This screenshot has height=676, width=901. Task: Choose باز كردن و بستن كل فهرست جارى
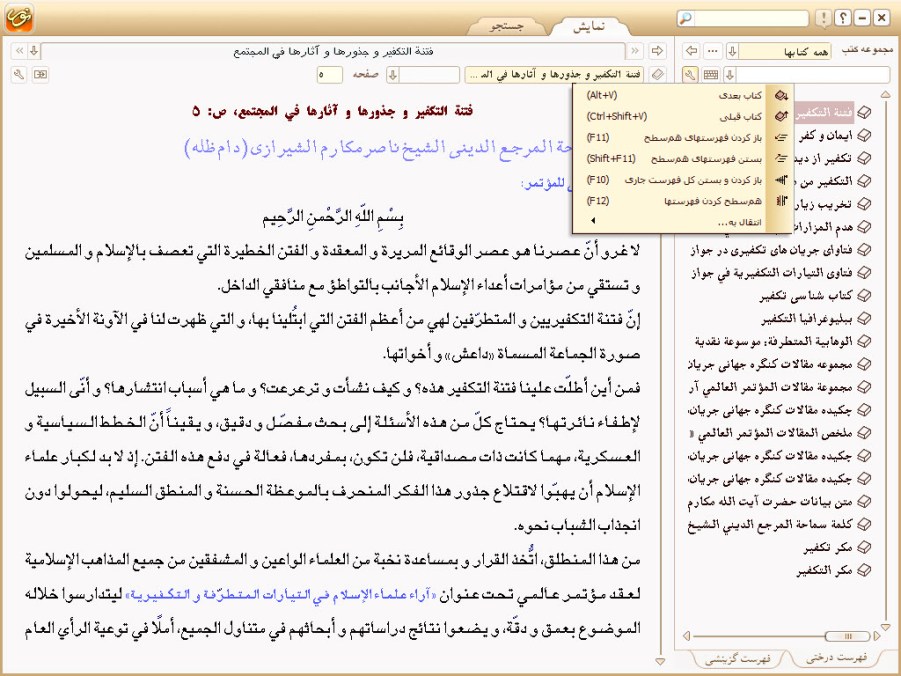(x=684, y=180)
